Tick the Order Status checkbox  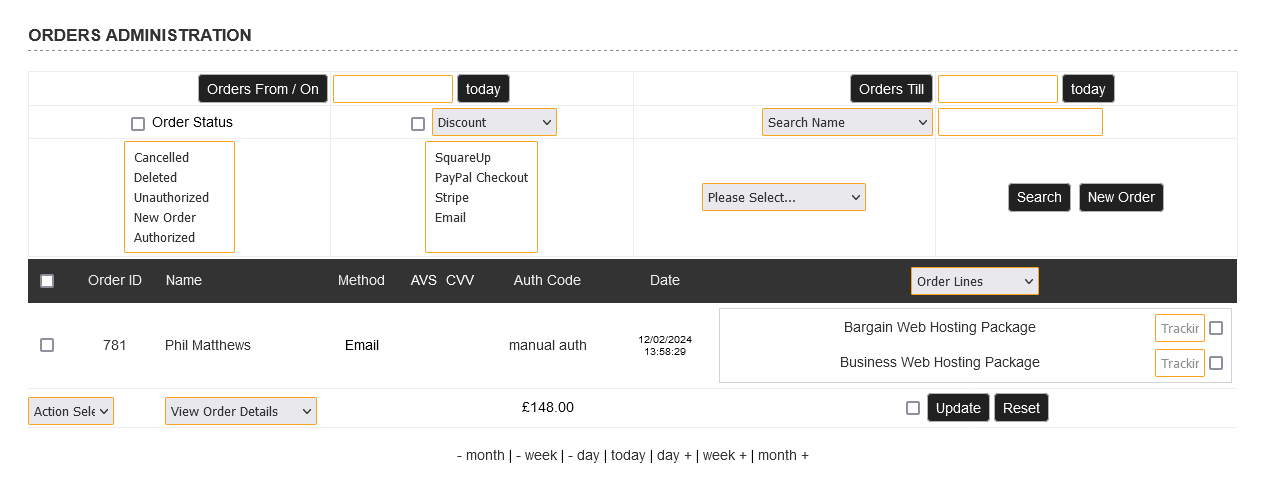[138, 124]
